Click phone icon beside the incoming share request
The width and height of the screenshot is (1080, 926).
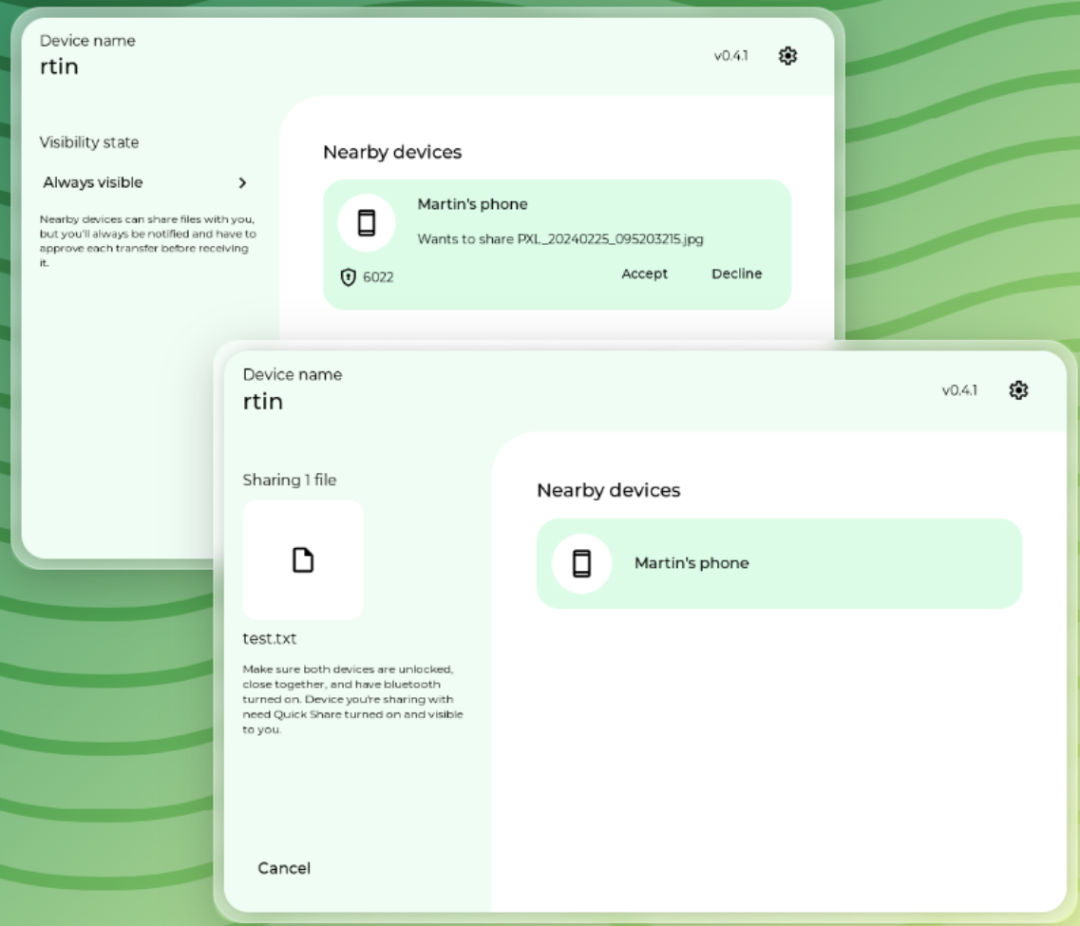click(x=366, y=223)
